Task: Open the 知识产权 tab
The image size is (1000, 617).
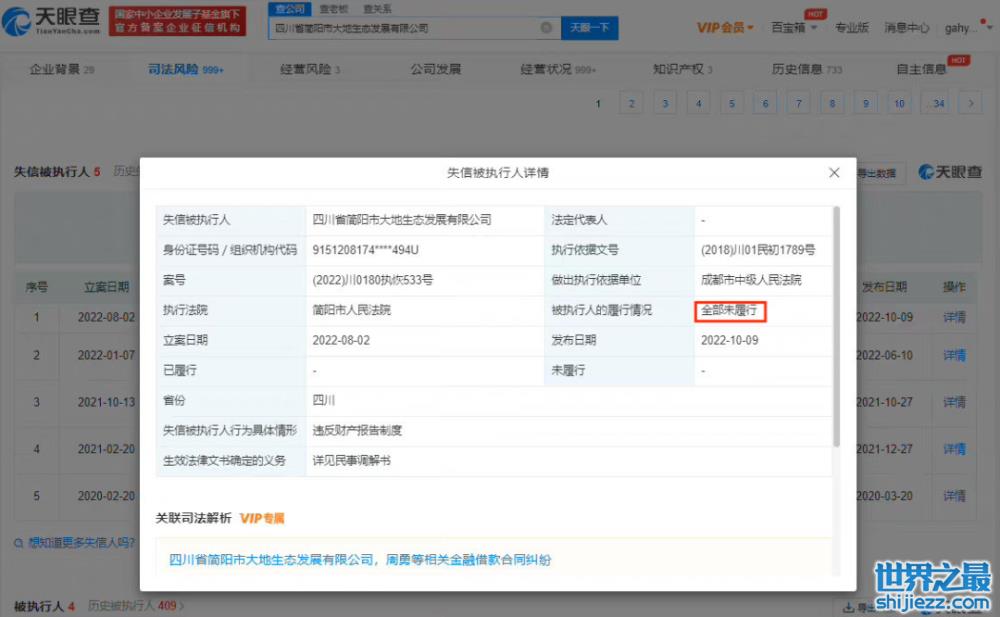Action: pyautogui.click(x=682, y=69)
